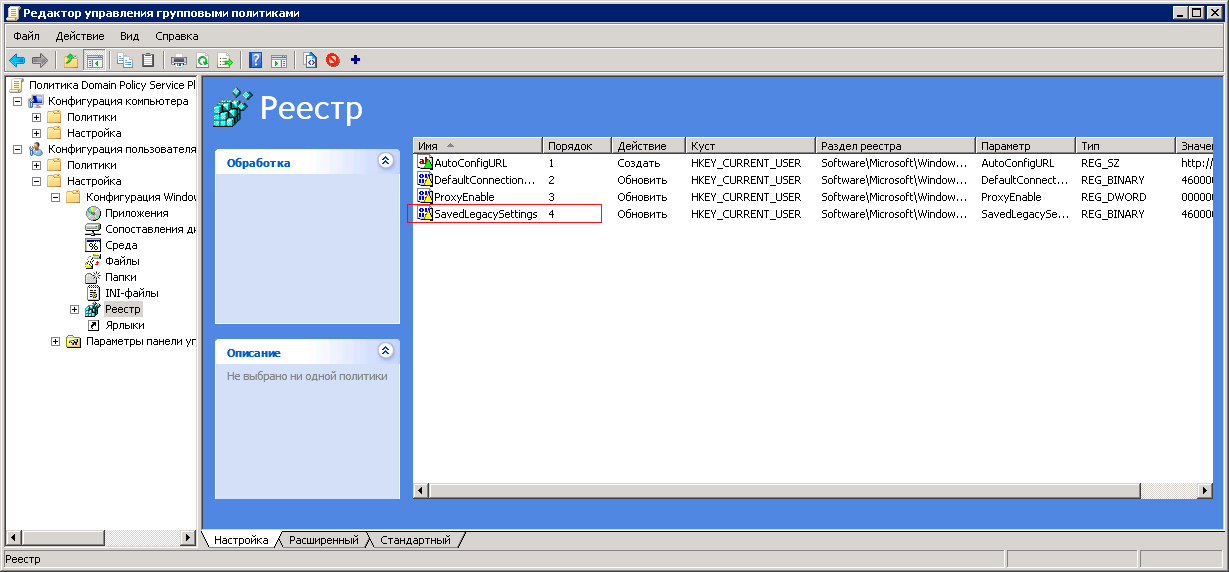Viewport: 1229px width, 572px height.
Task: Click the Copy icon in toolbar
Action: click(125, 60)
